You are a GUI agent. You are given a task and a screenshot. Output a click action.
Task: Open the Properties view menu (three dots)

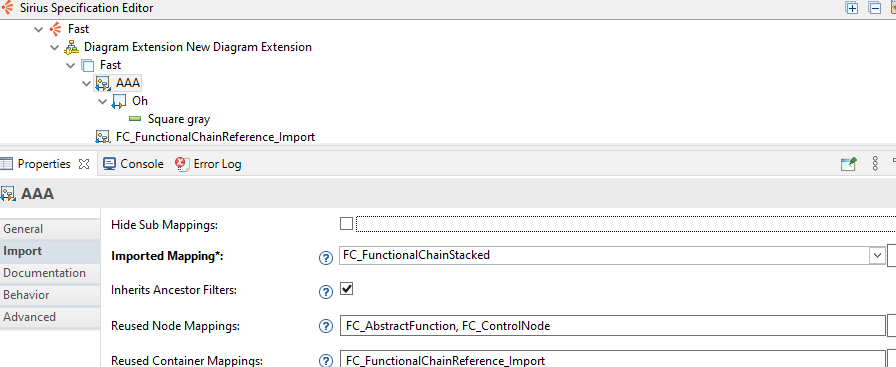(875, 164)
